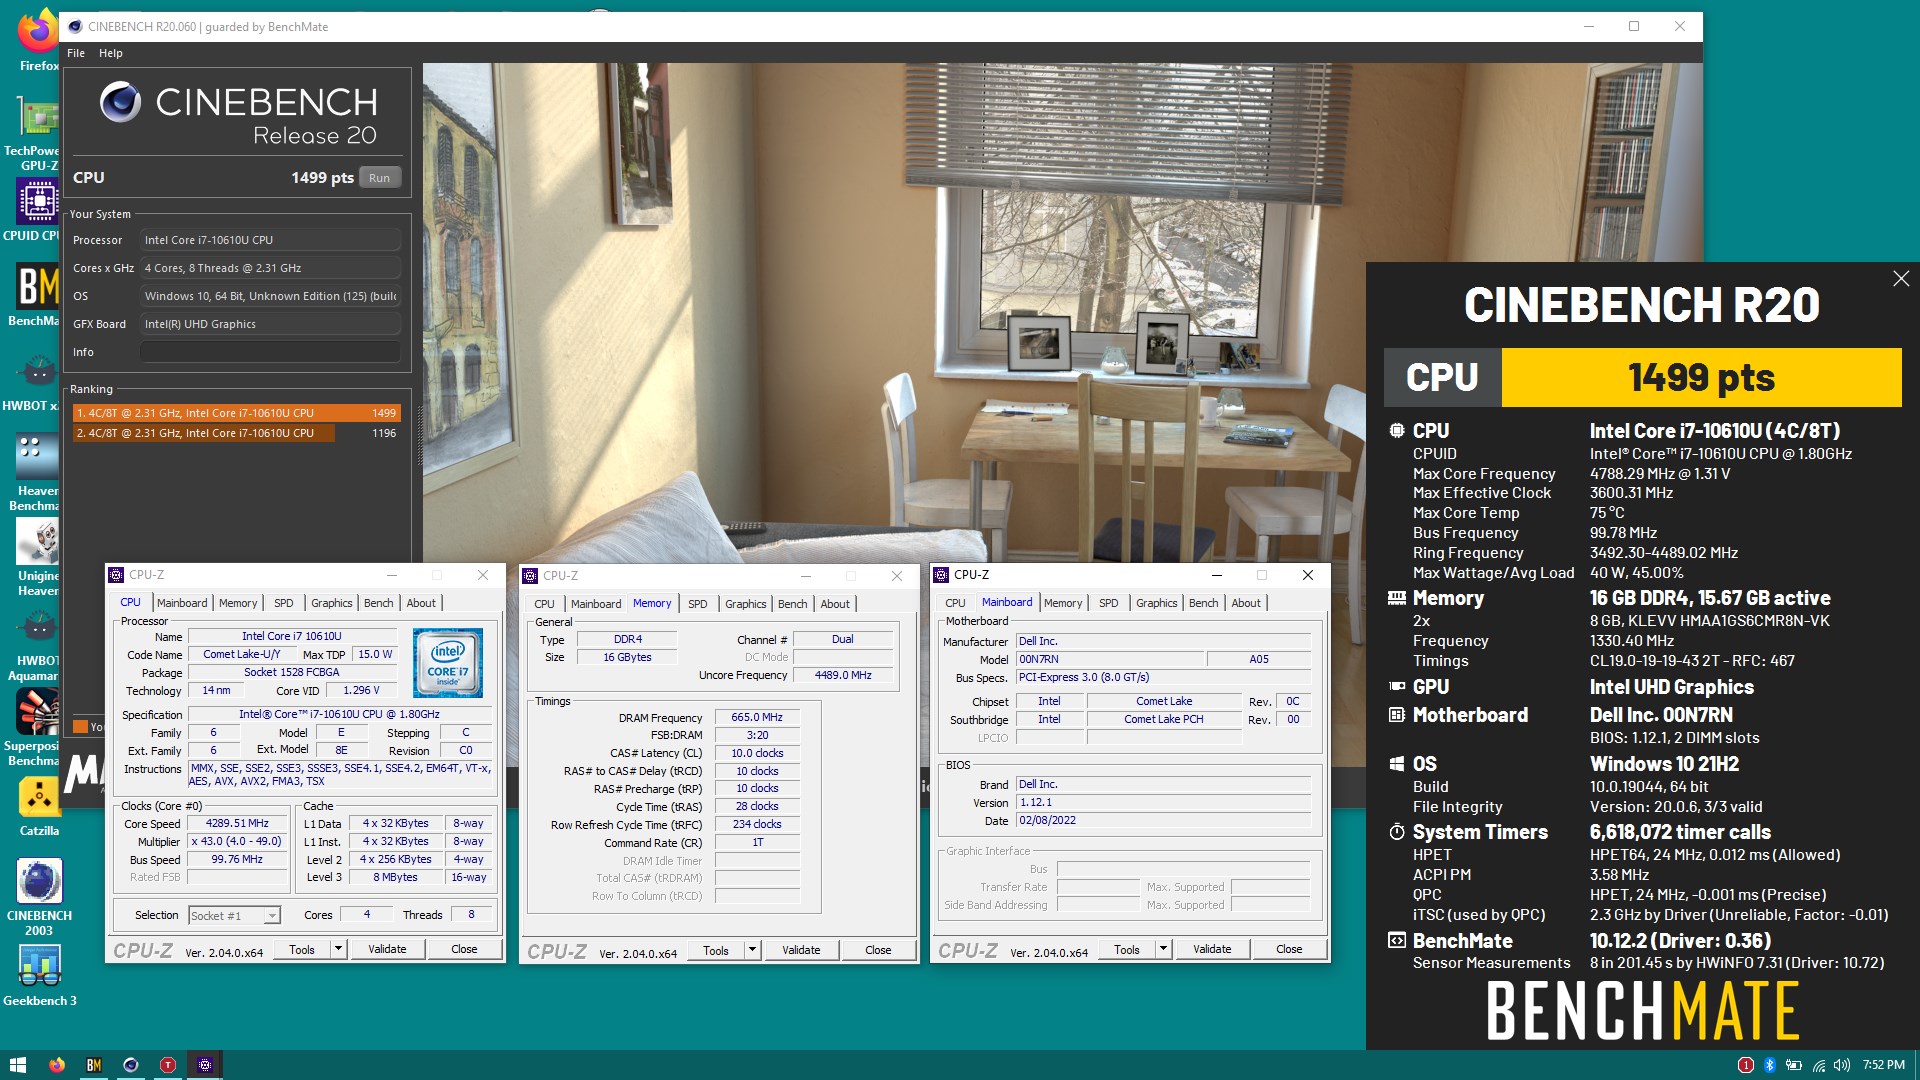Switch to Memory tab in right CPU-Z

(x=1062, y=603)
